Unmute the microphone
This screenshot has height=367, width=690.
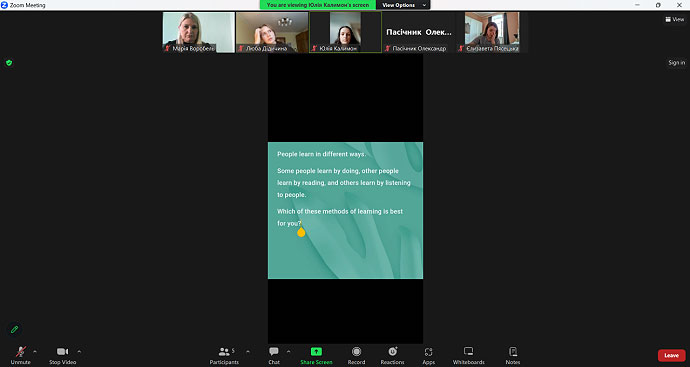tap(20, 355)
